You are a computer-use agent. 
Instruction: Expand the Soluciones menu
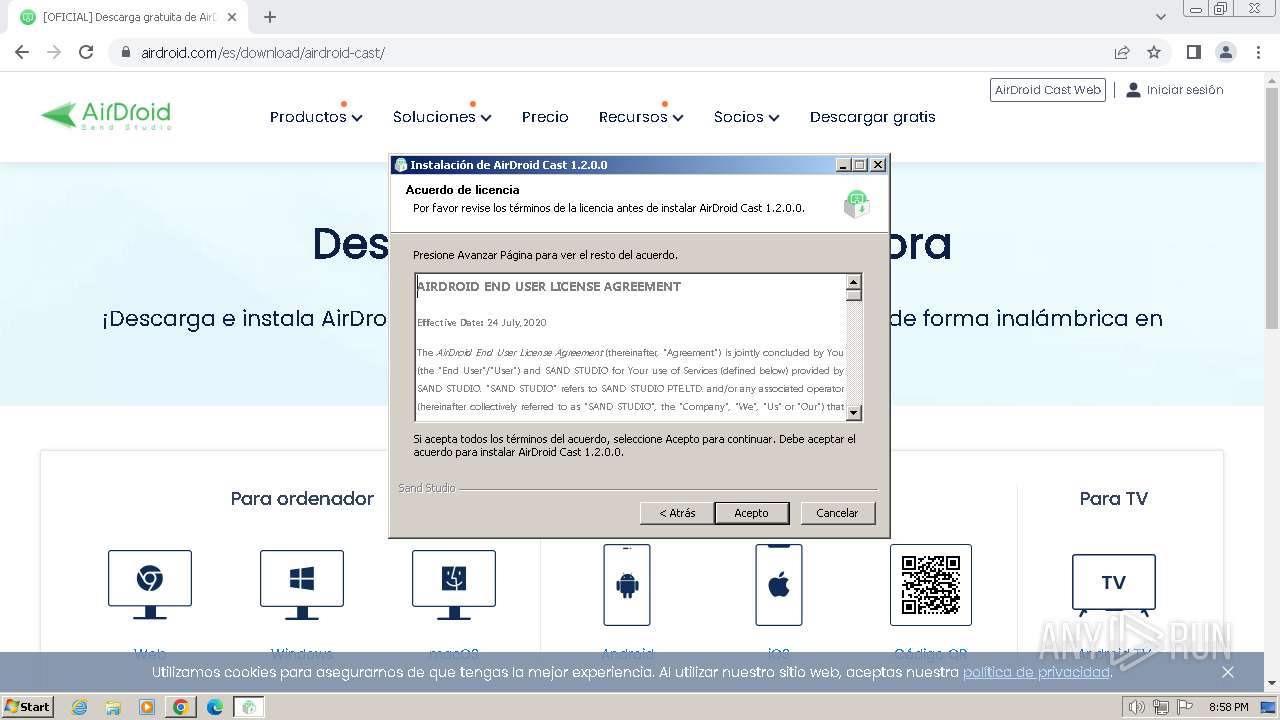click(442, 117)
